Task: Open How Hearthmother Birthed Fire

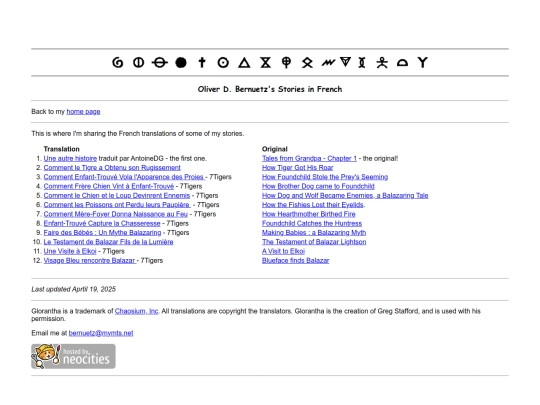Action: pyautogui.click(x=309, y=214)
